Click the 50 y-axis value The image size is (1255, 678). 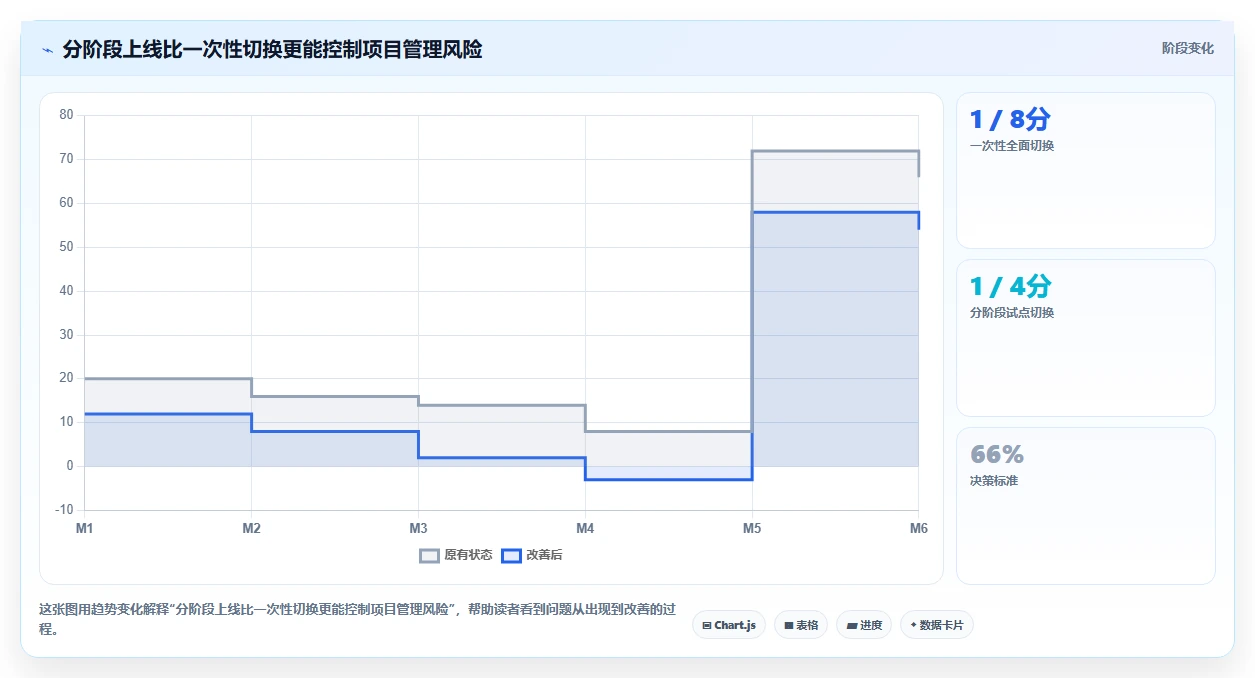(x=67, y=247)
